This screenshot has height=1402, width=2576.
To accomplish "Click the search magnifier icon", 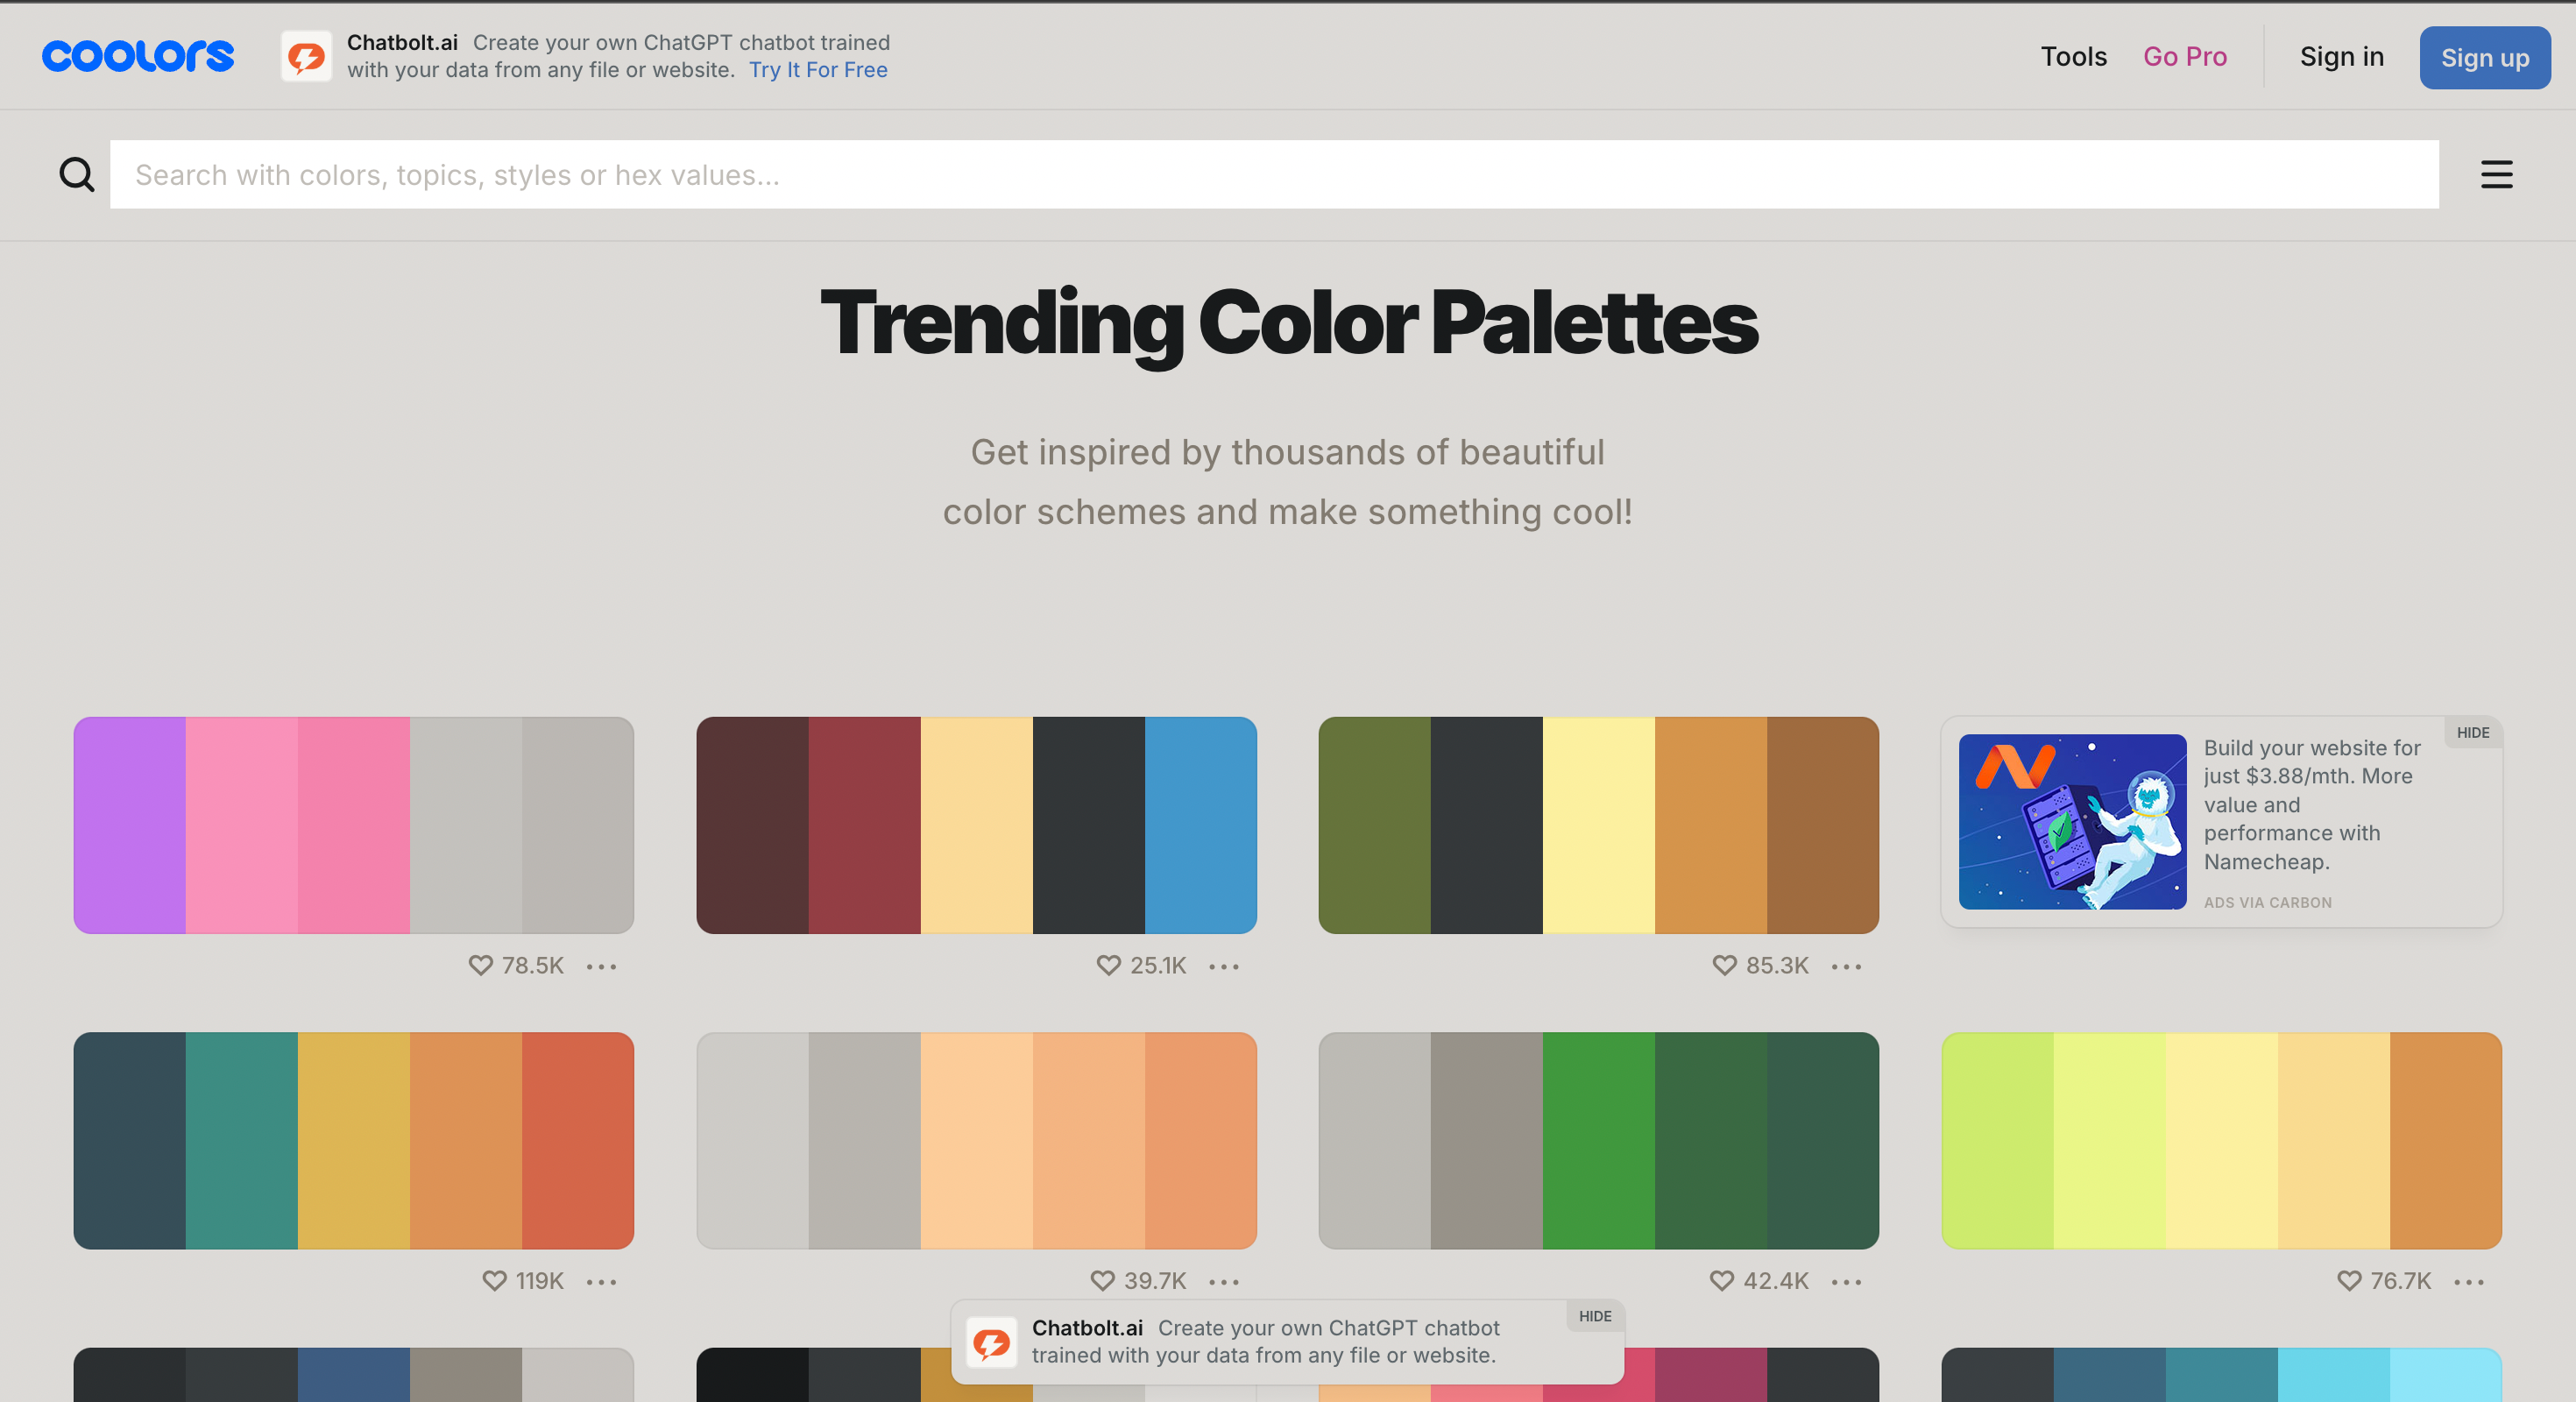I will coord(77,175).
